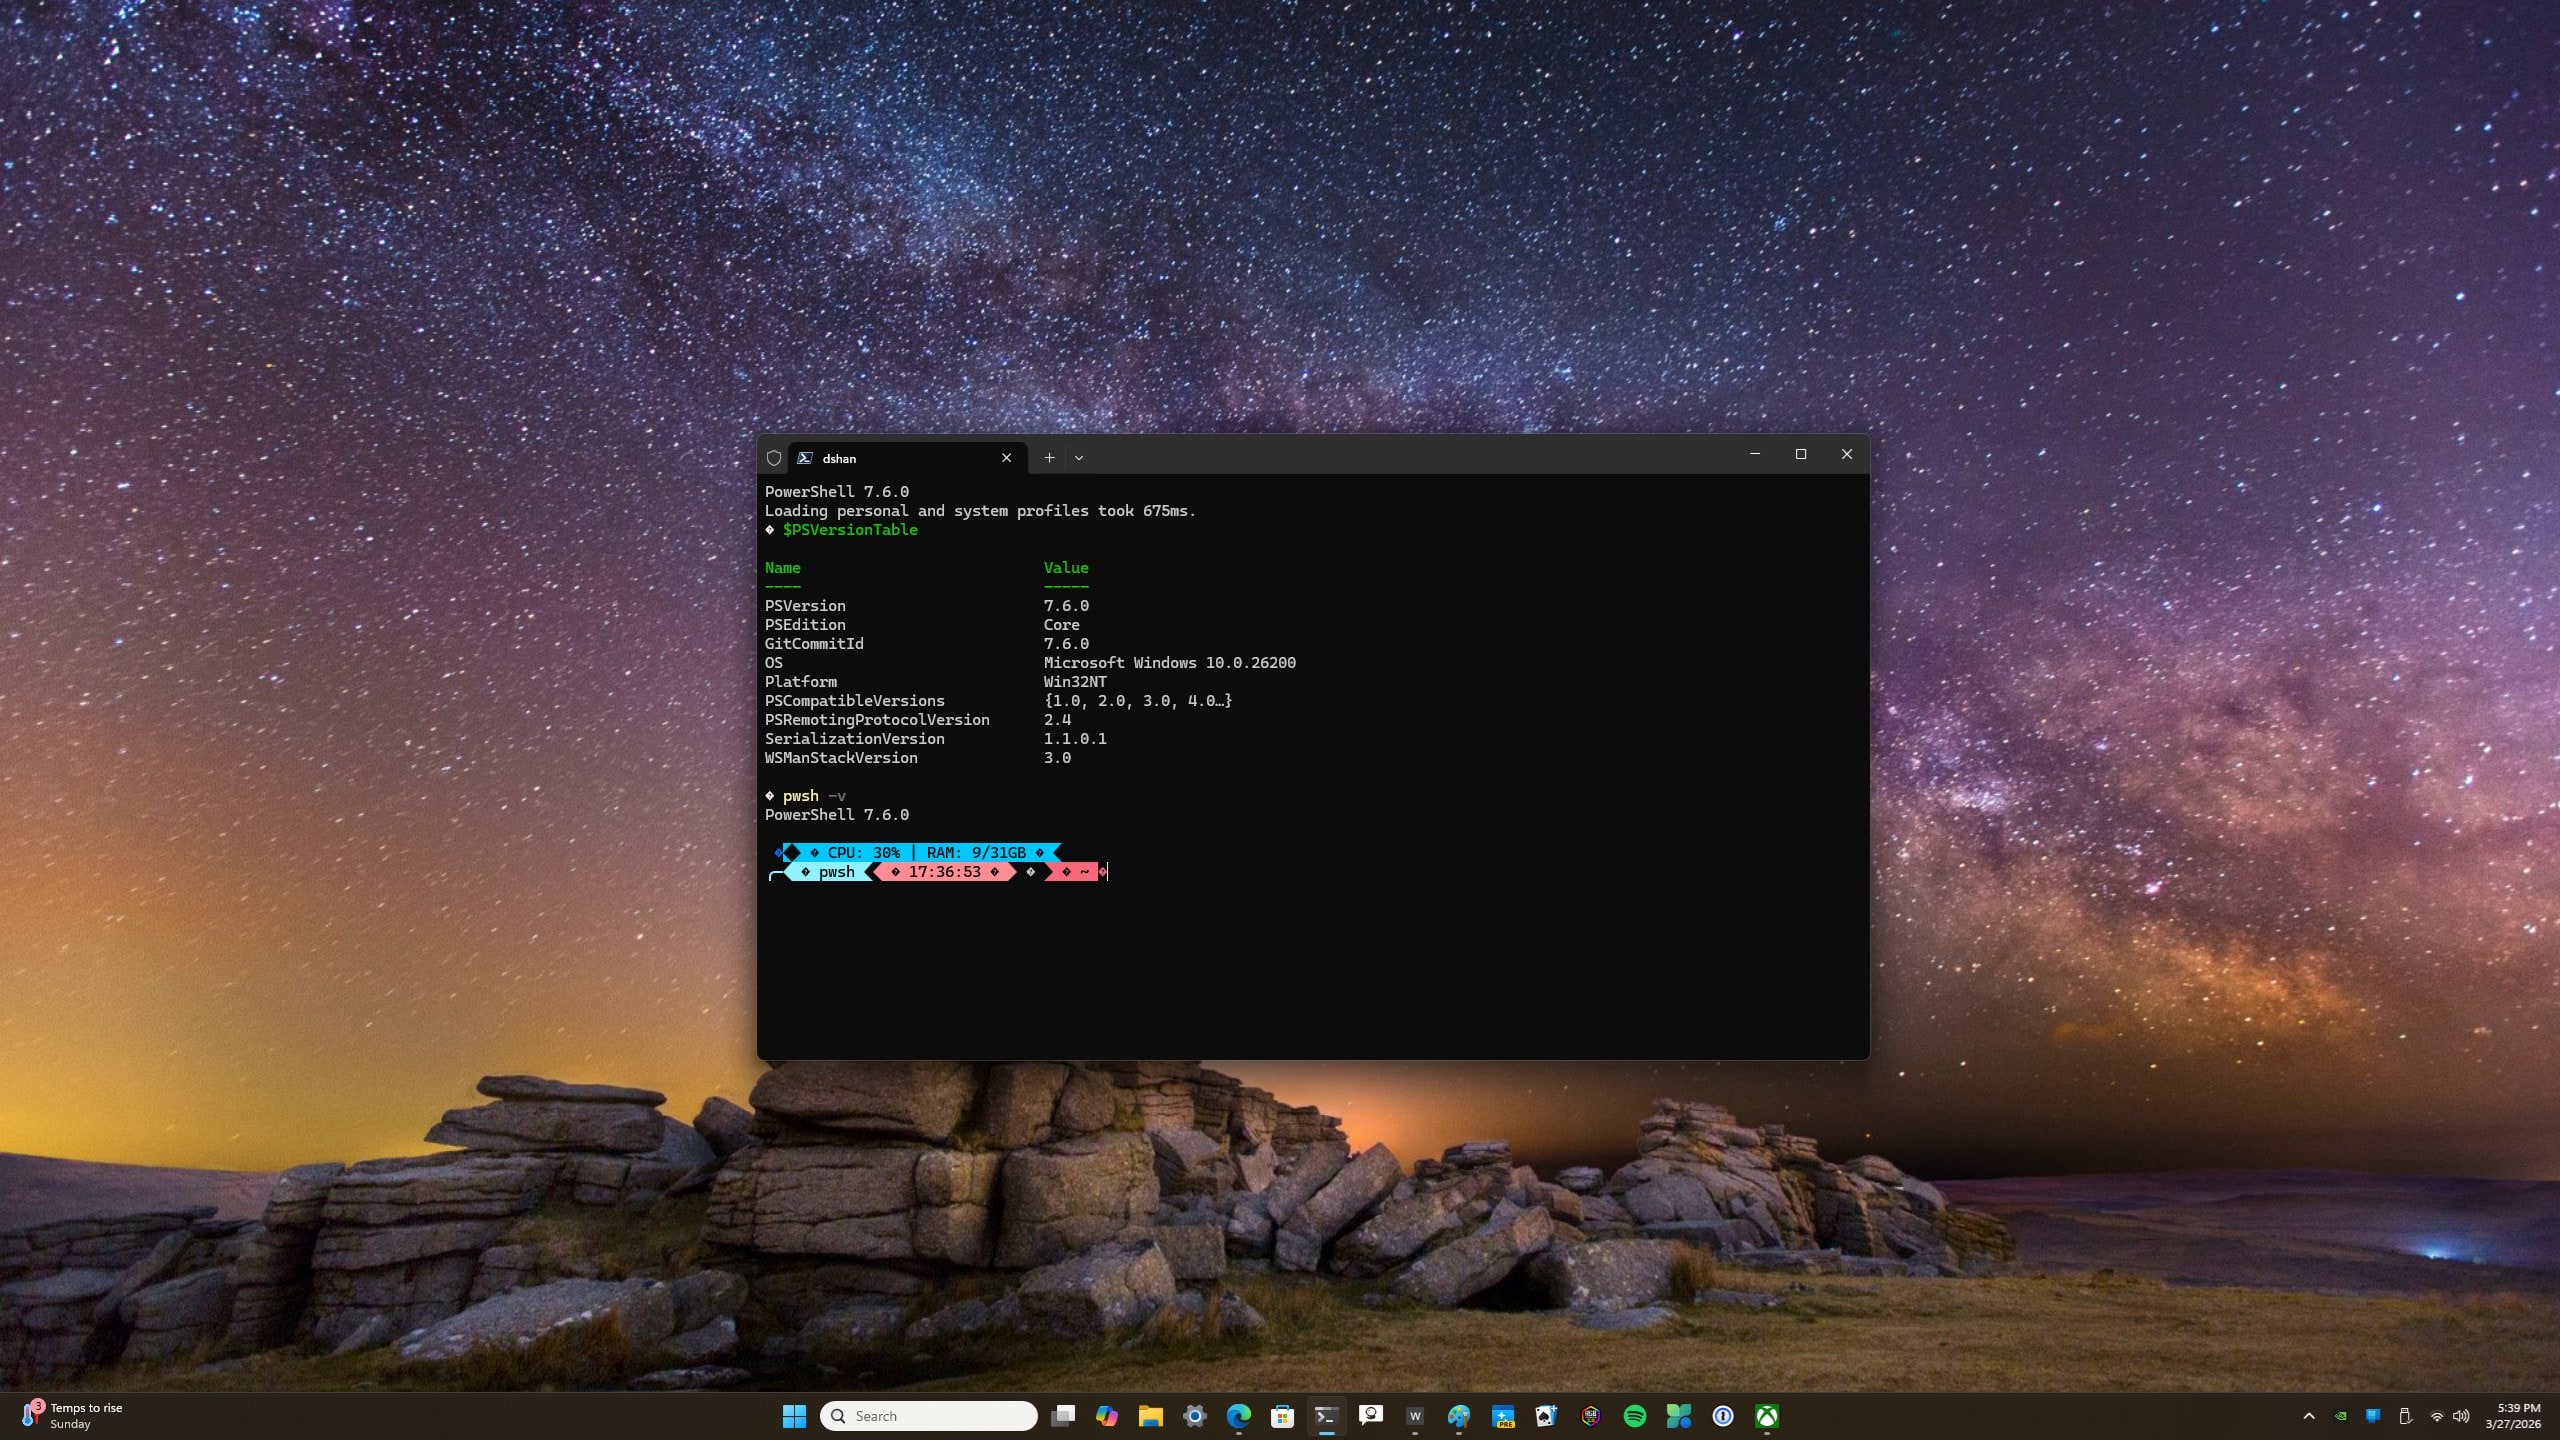
Task: Close the dshan terminal tab
Action: coord(1006,458)
